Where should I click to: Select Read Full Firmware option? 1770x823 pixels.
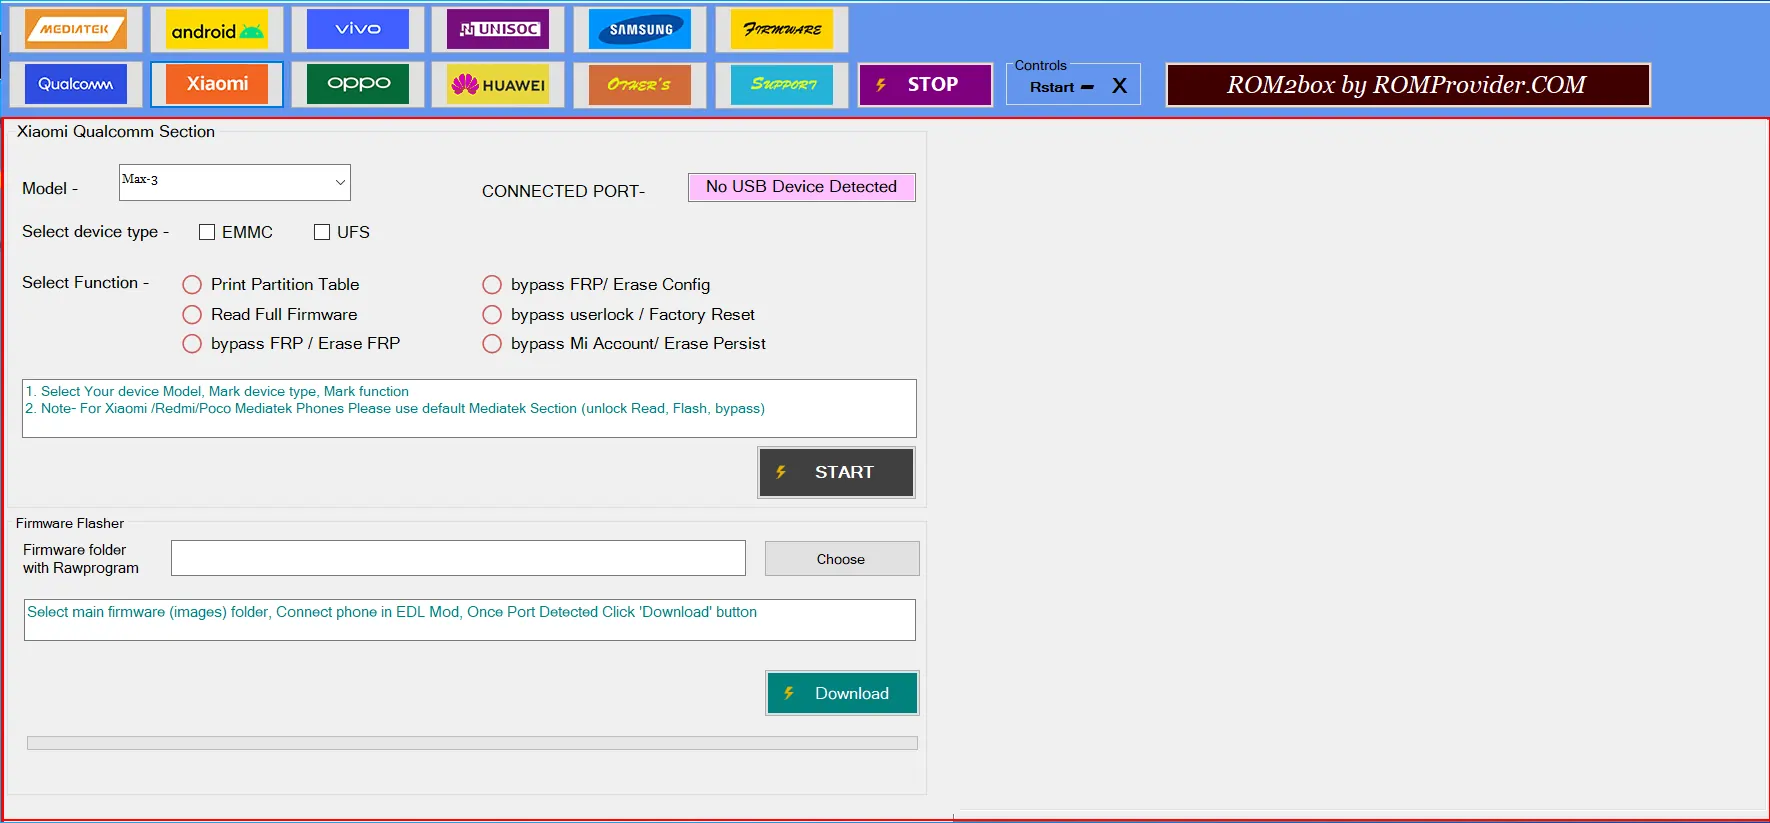(x=192, y=315)
